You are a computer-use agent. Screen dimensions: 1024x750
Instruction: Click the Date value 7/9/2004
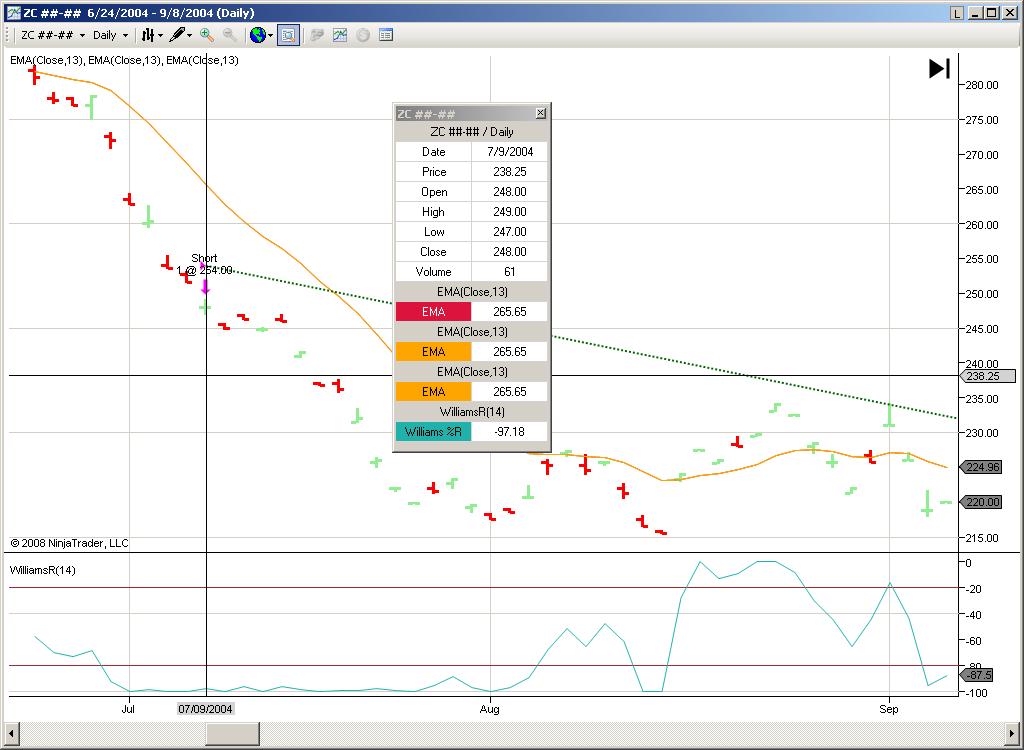tap(509, 152)
